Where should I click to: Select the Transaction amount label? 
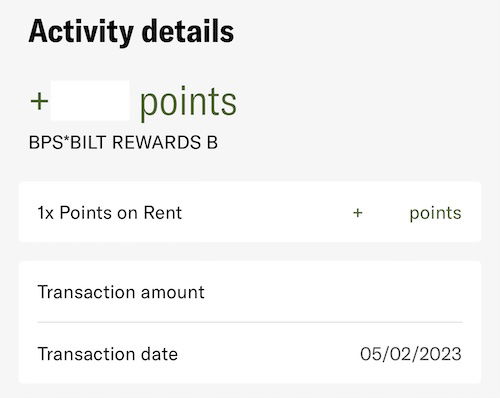pos(121,292)
